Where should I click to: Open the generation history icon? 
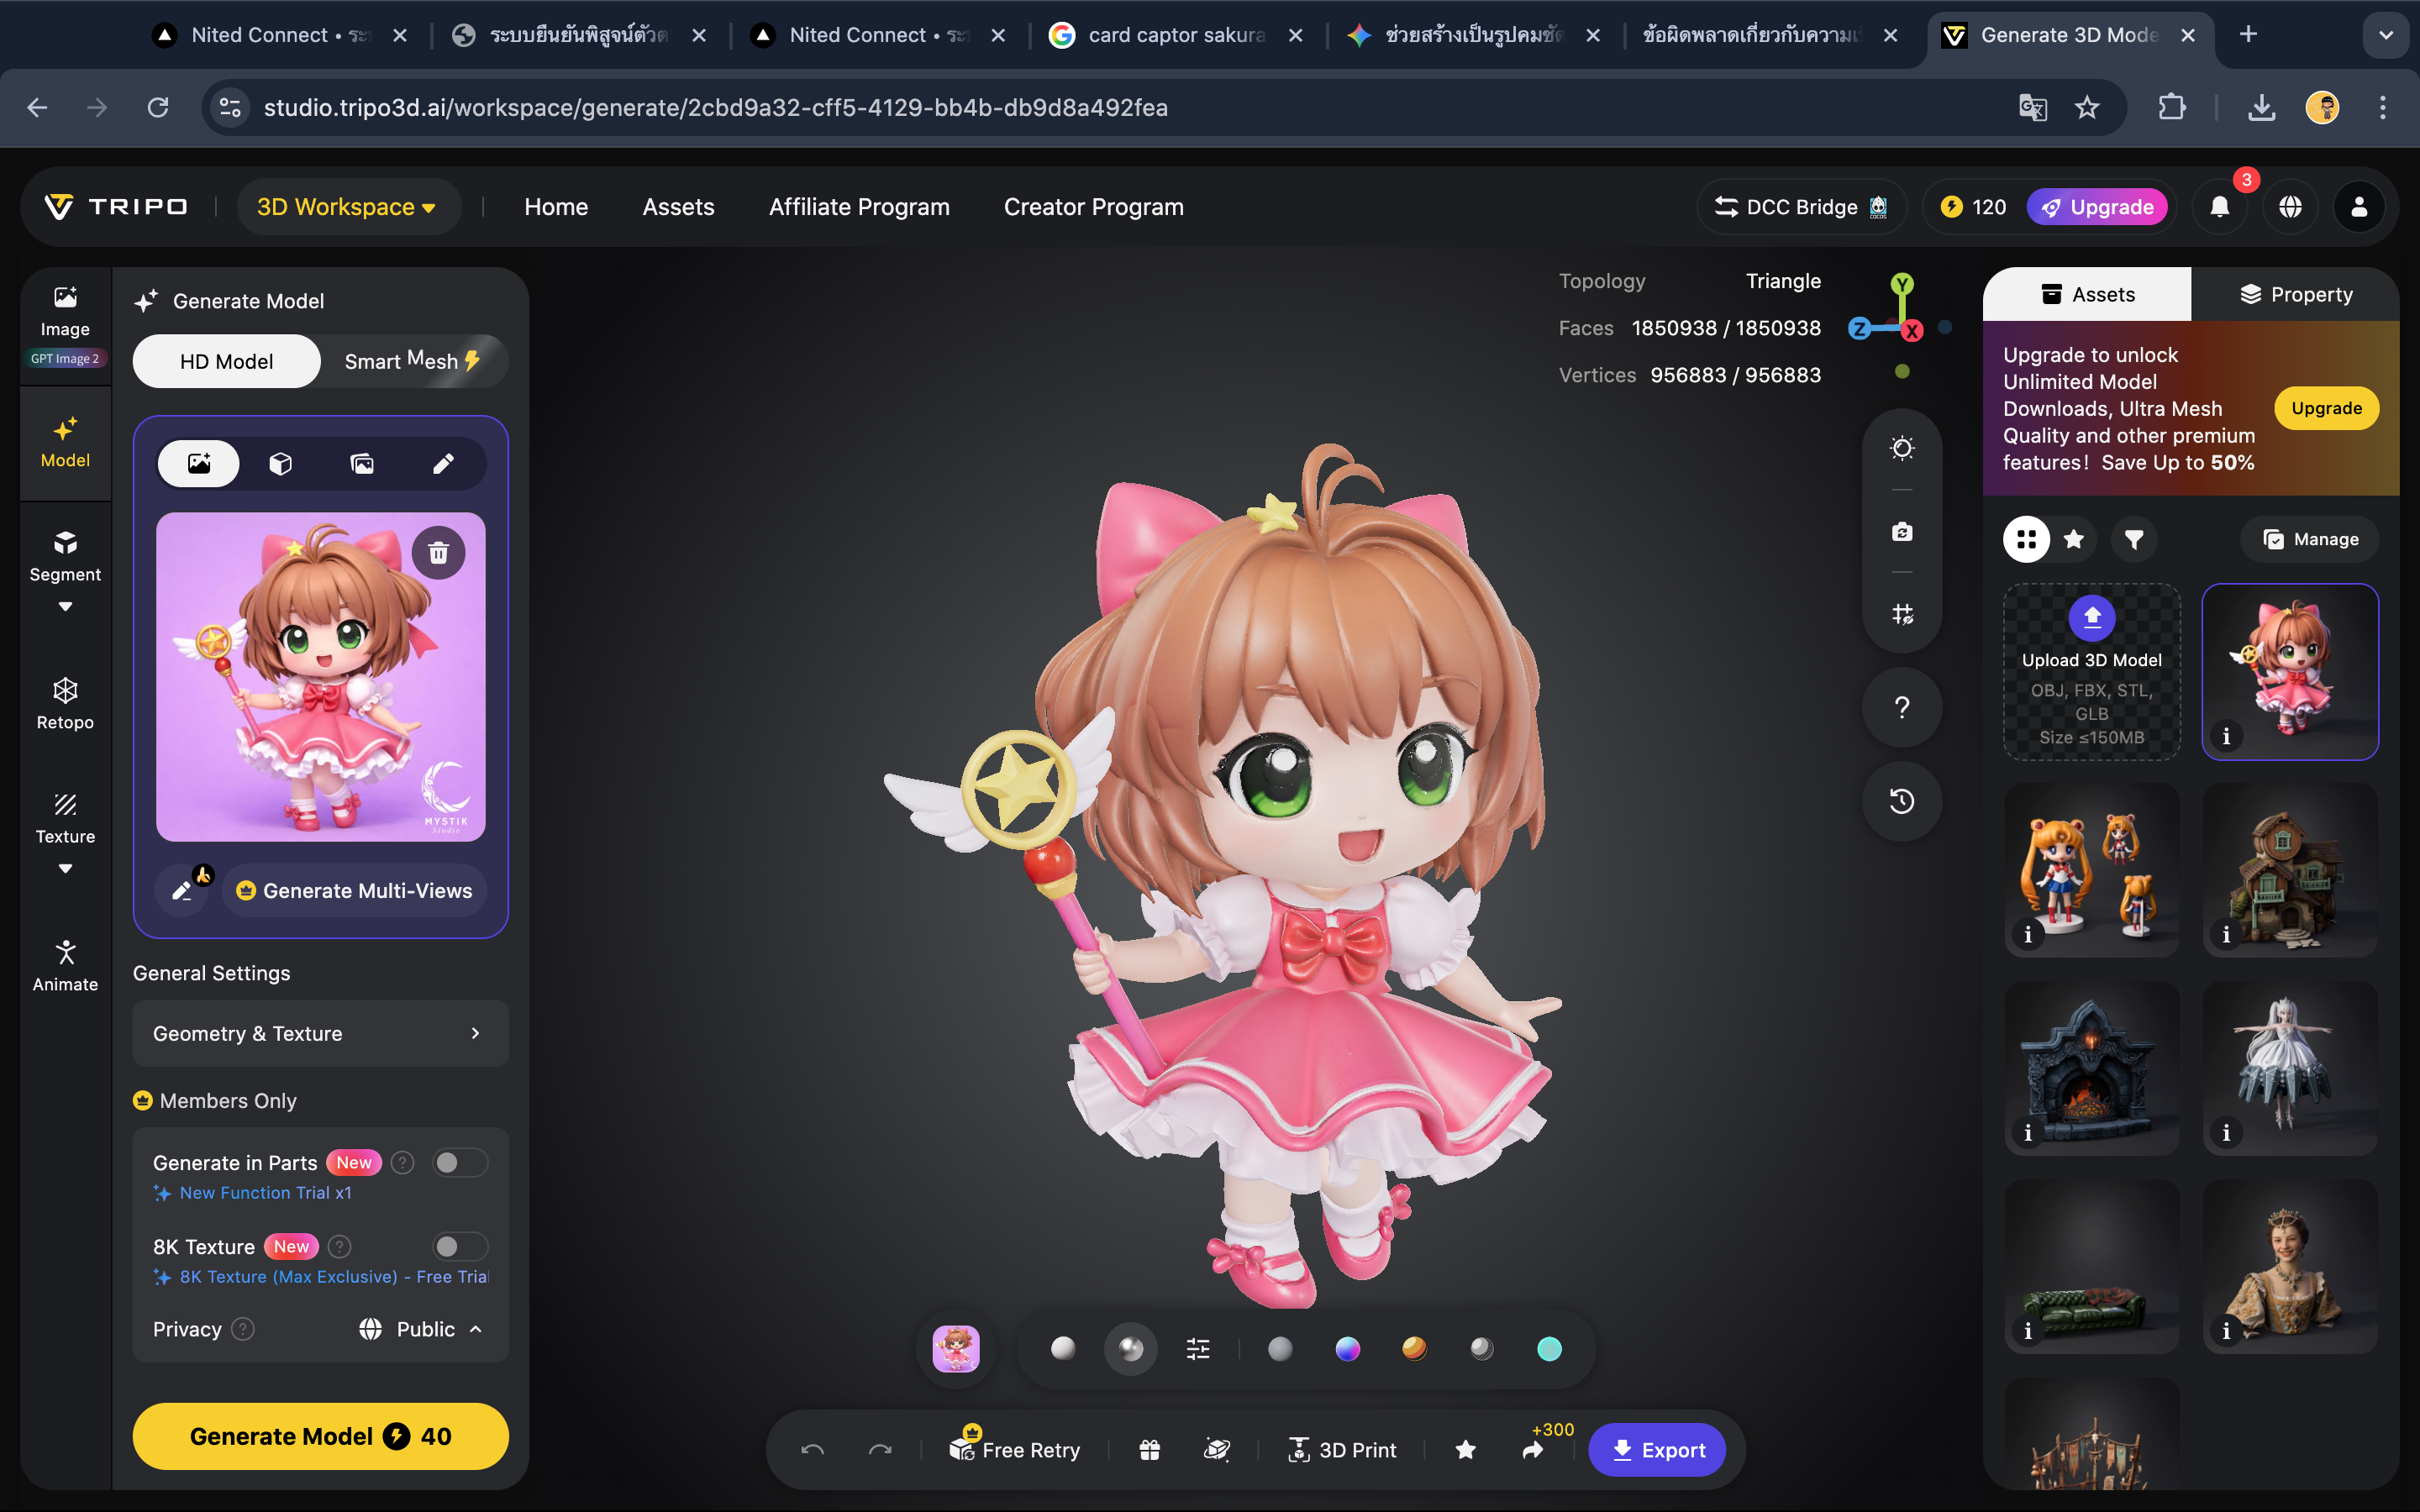click(1902, 801)
